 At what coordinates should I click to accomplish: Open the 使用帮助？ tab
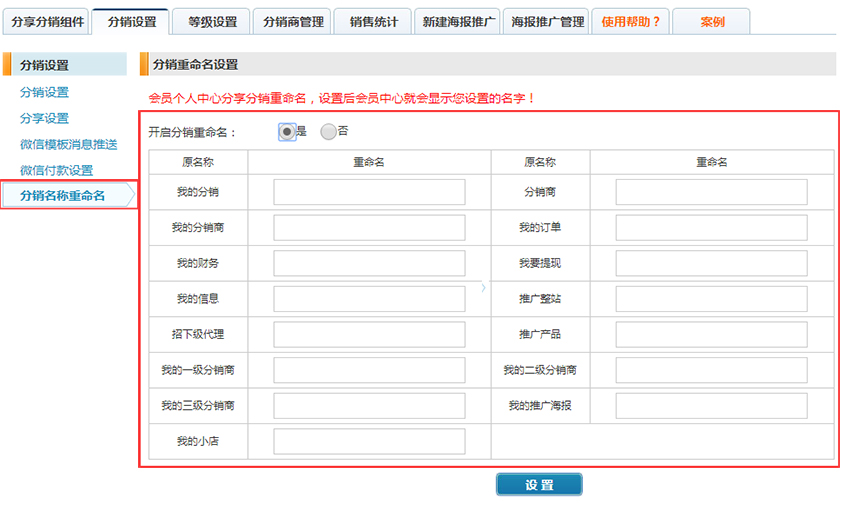[x=631, y=22]
